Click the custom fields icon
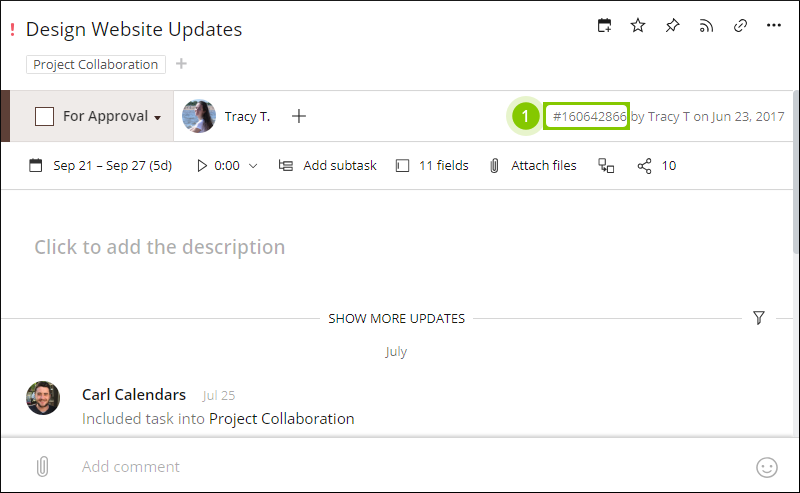The width and height of the screenshot is (800, 493). (x=403, y=166)
